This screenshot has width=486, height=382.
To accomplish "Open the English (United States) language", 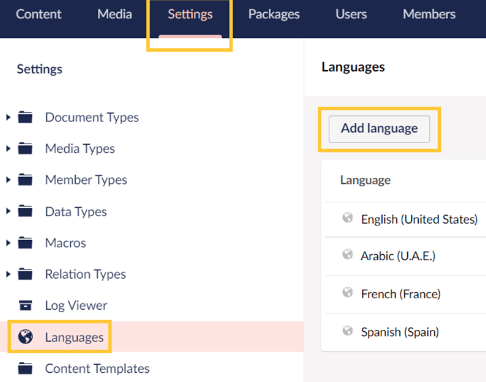I will tap(419, 219).
